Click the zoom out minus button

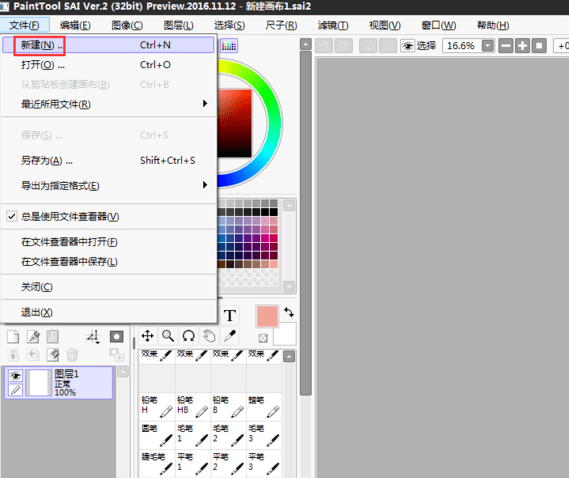[505, 46]
